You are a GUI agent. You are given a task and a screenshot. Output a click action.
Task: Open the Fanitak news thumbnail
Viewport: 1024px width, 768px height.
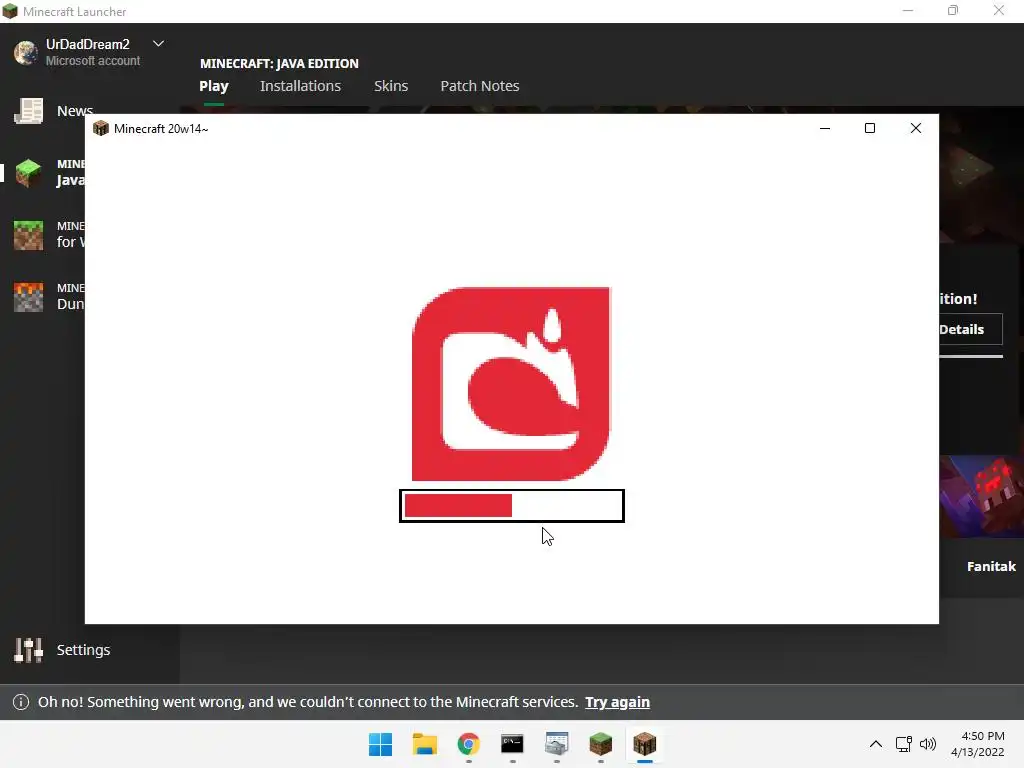pyautogui.click(x=982, y=496)
